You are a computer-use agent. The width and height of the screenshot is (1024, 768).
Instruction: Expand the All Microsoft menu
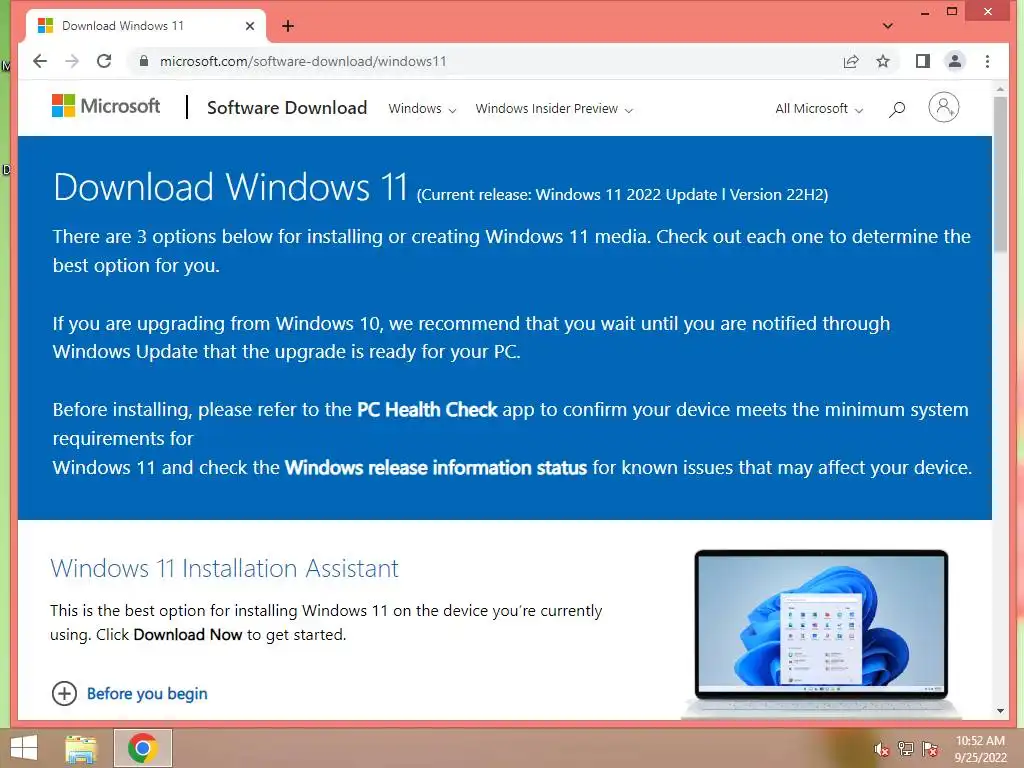click(819, 109)
